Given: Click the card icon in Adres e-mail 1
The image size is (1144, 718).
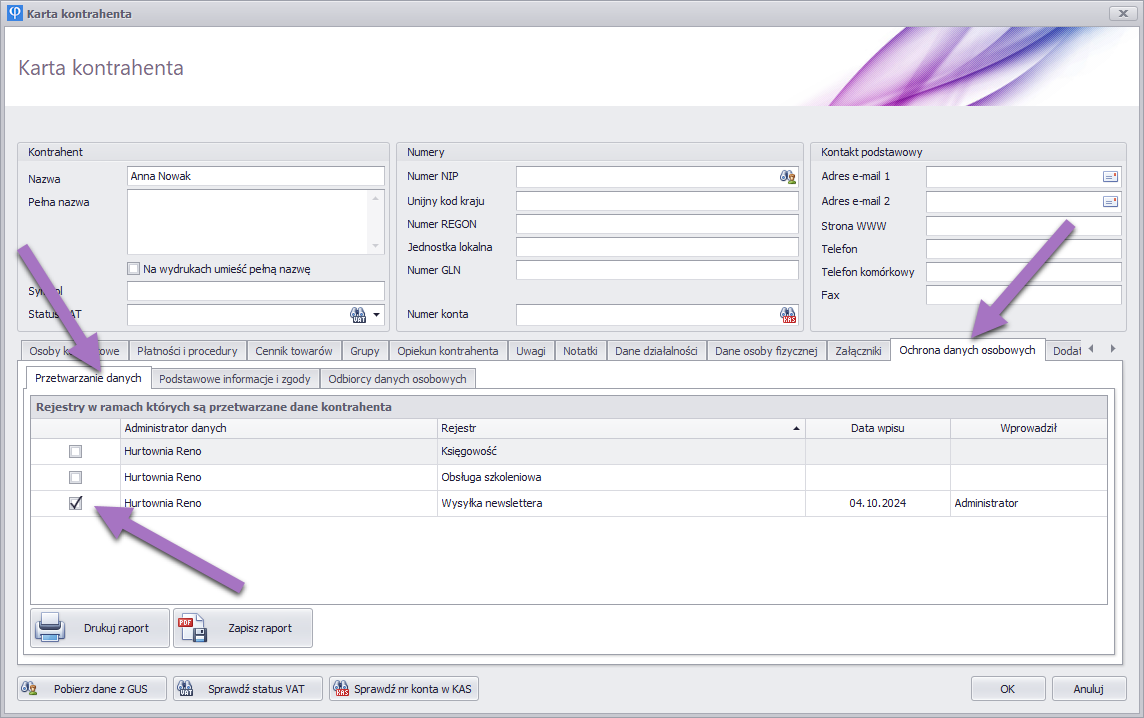Looking at the screenshot, I should [1110, 177].
